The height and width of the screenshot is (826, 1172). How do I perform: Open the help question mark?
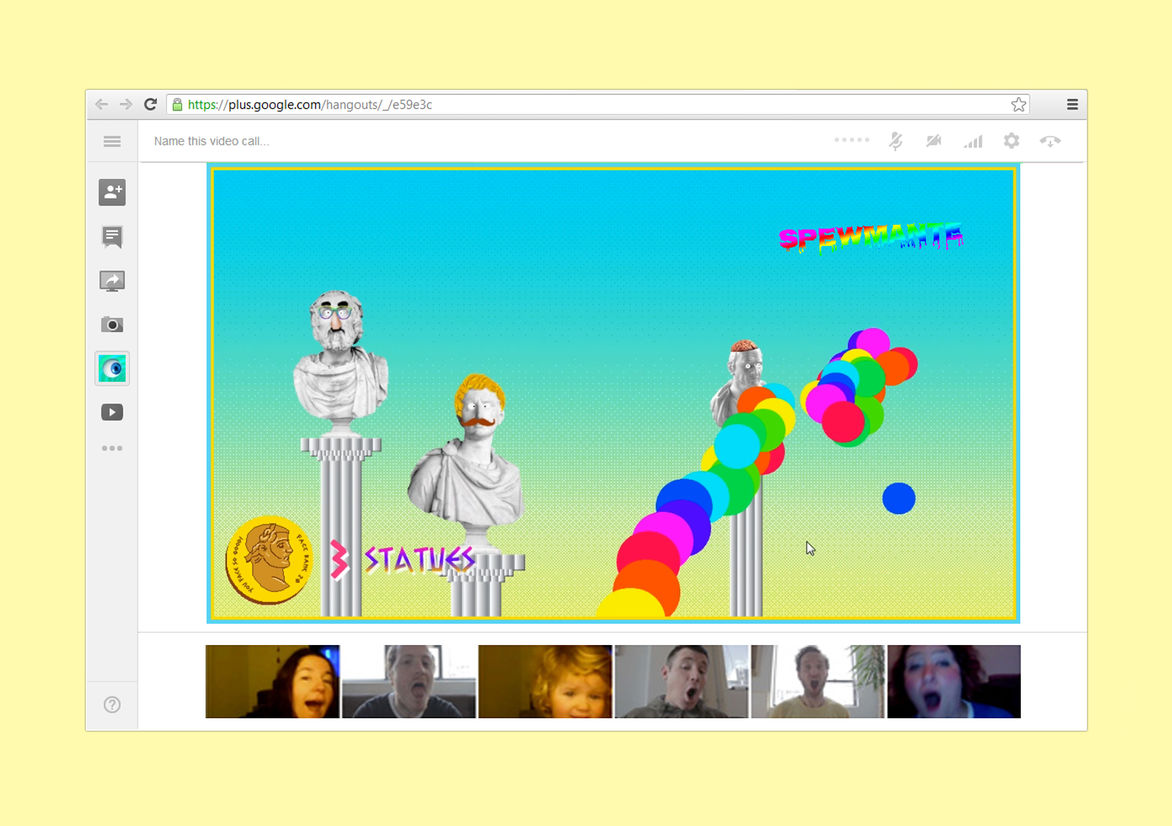[112, 705]
